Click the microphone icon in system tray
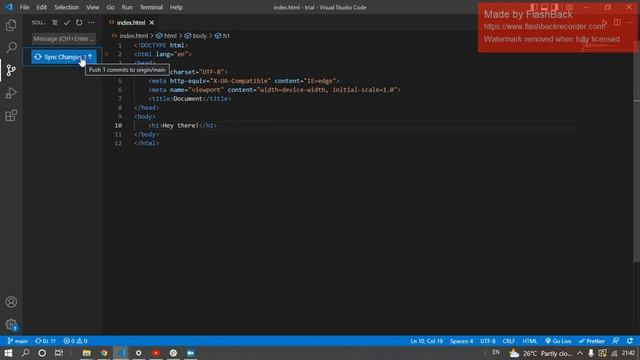This screenshot has width=640, height=360. click(x=591, y=353)
